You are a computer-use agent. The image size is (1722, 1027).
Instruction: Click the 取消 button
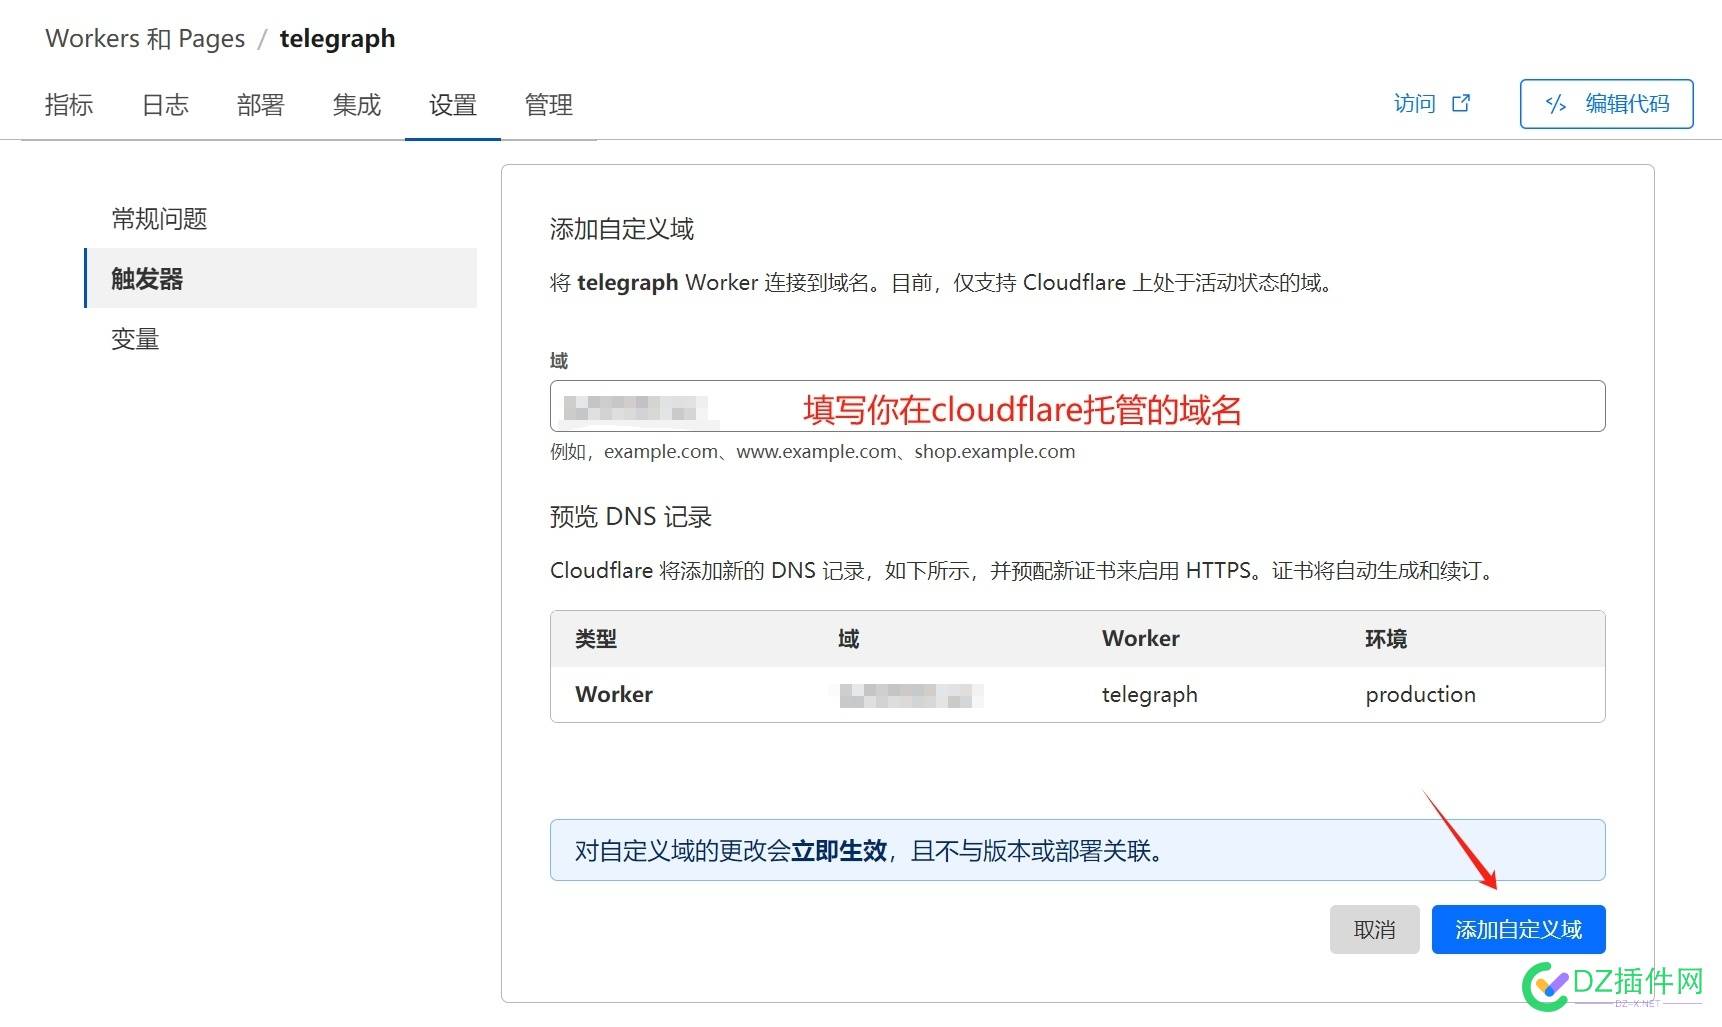click(1374, 930)
